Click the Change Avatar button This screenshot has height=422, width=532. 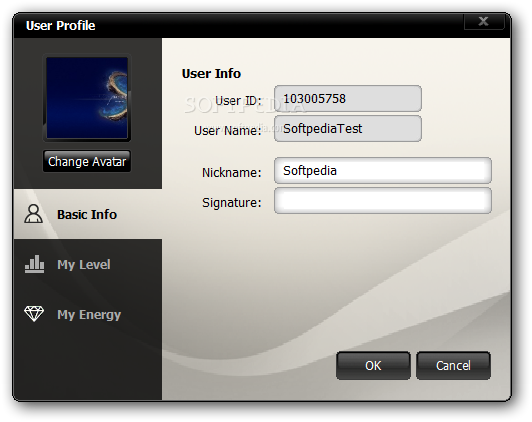87,161
